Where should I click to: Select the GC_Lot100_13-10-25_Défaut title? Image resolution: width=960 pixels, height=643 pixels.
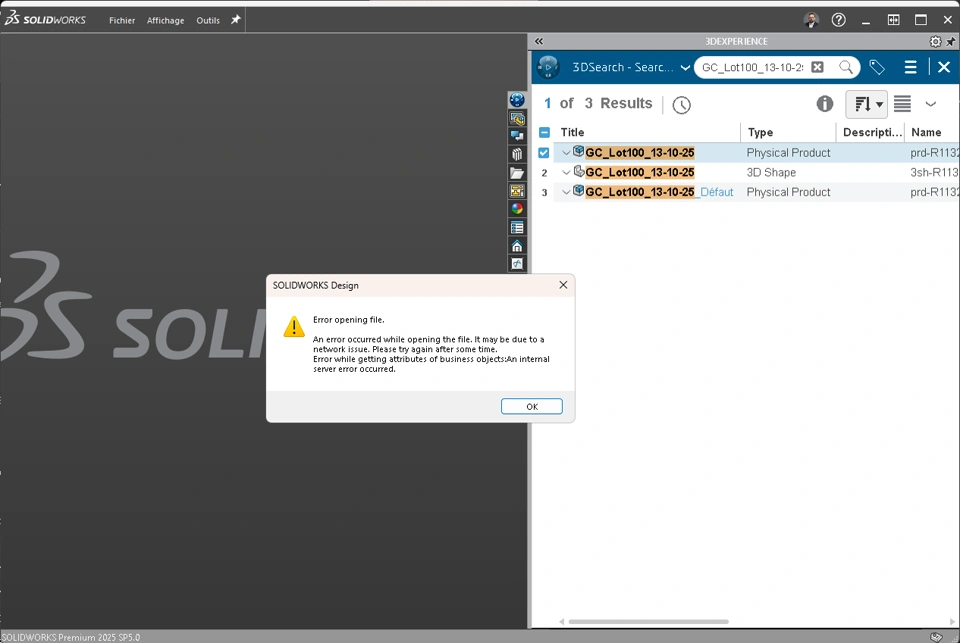click(x=659, y=192)
